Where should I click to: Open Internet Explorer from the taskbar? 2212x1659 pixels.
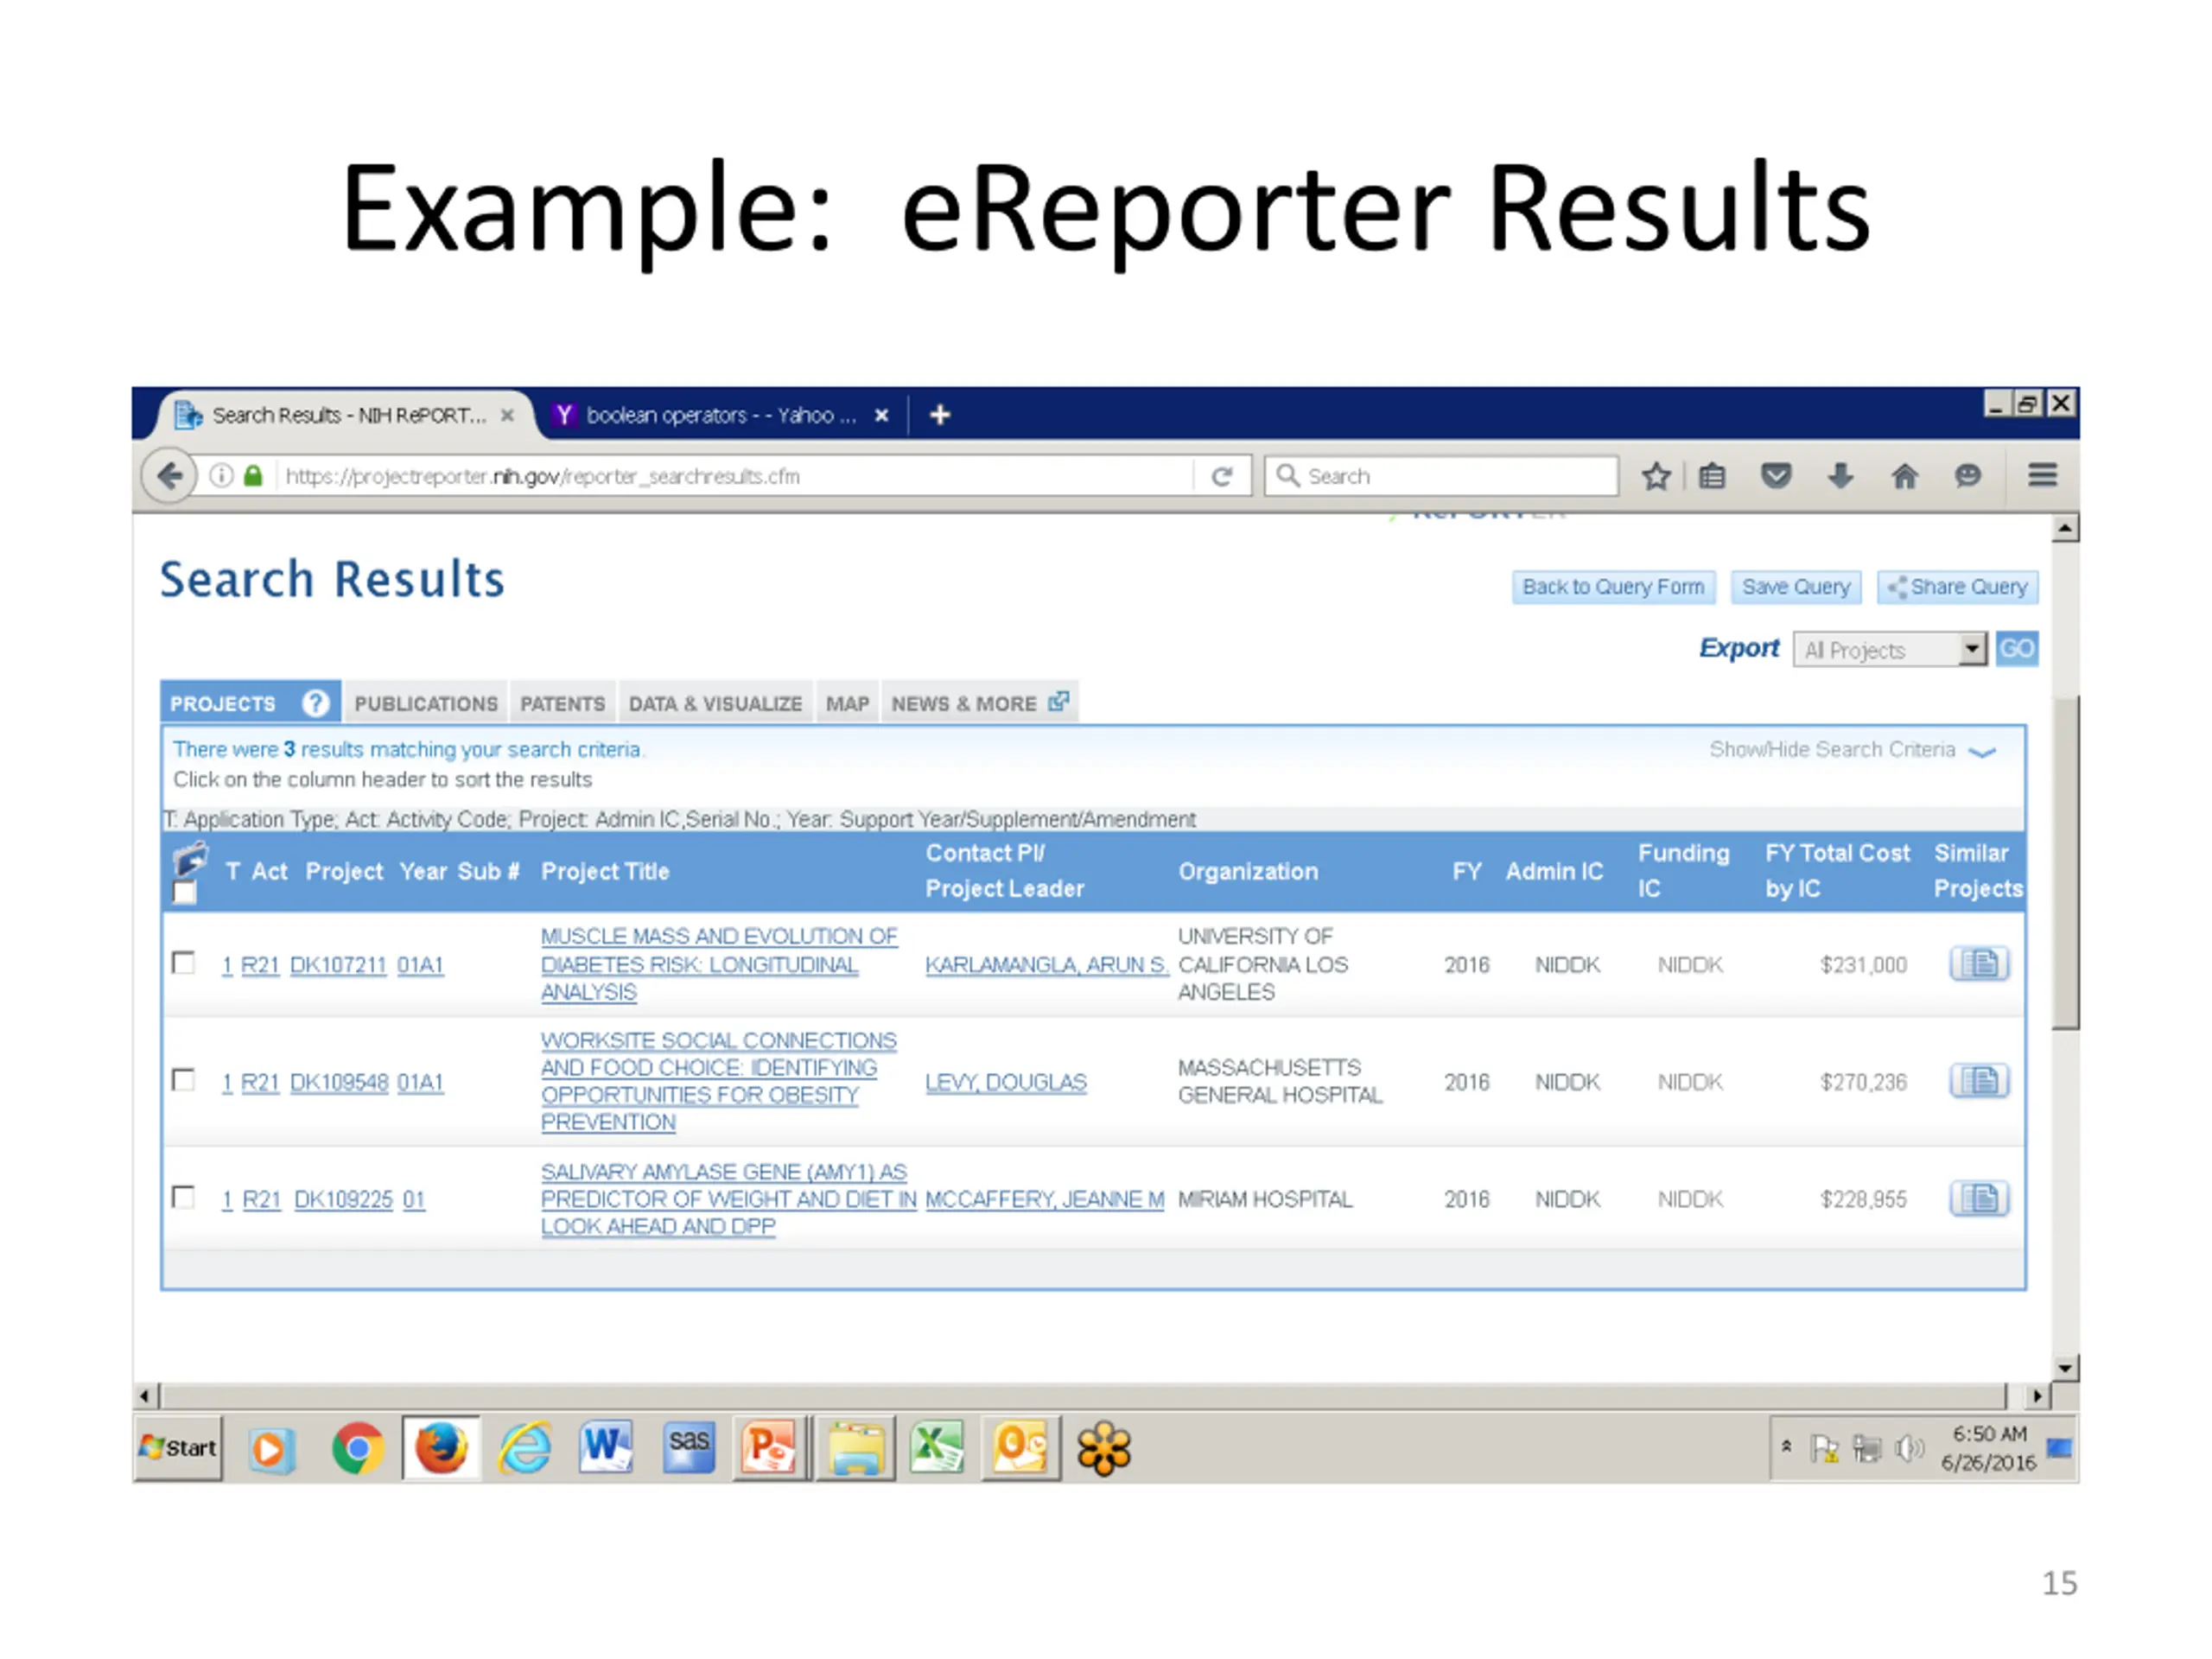tap(525, 1448)
